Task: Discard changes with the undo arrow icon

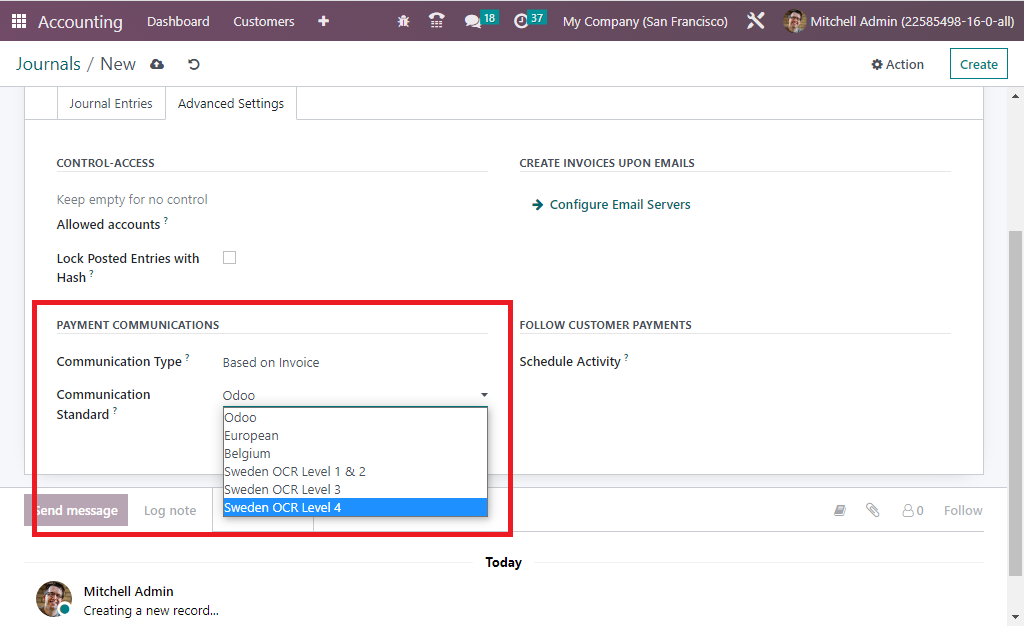Action: [x=193, y=64]
